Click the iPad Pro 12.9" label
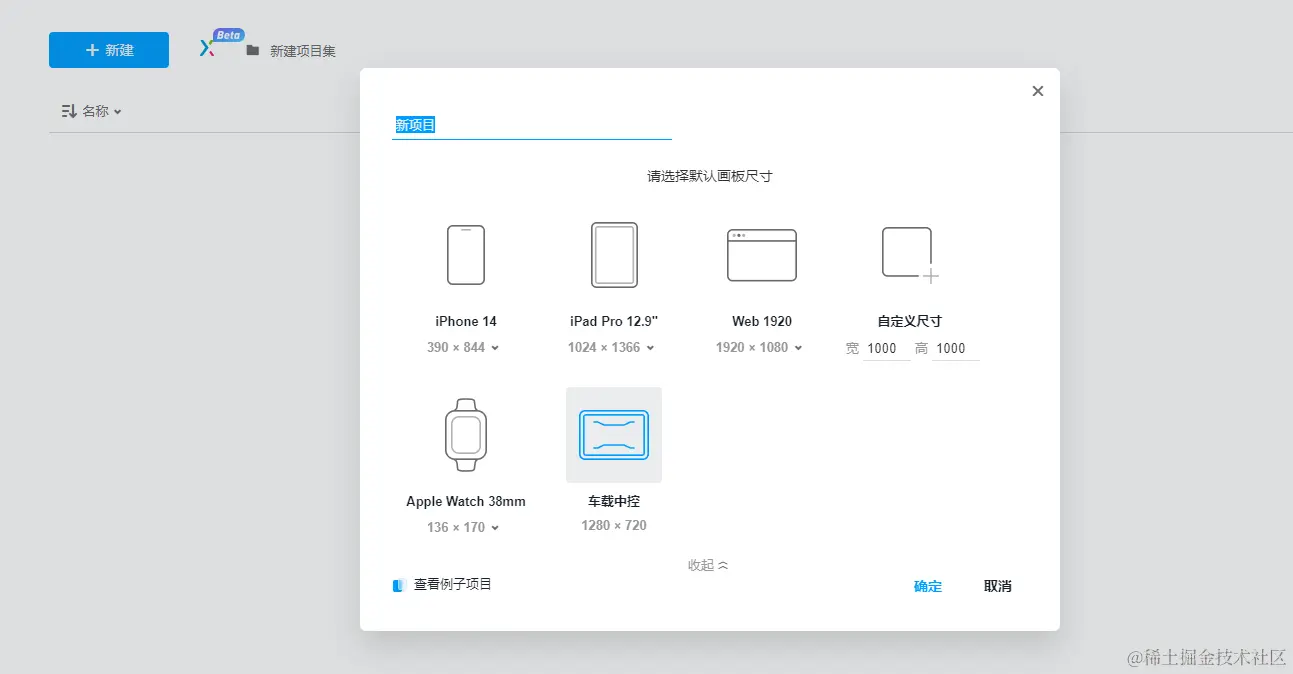Image resolution: width=1293 pixels, height=674 pixels. pos(614,322)
